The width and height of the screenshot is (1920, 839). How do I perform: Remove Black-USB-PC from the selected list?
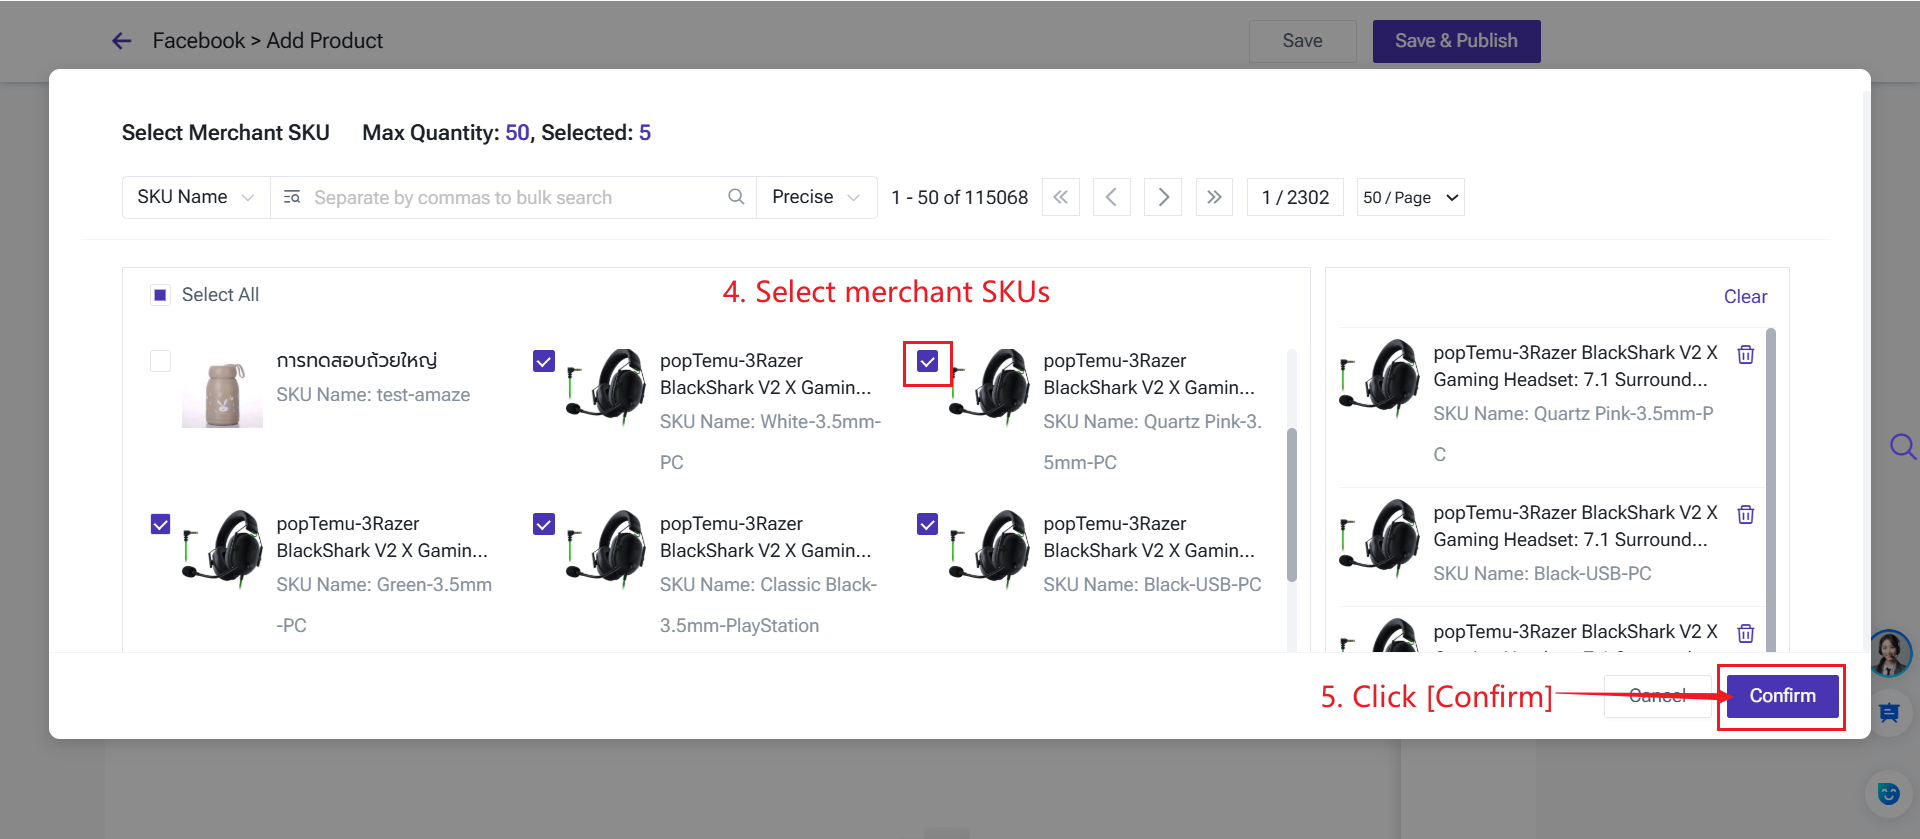tap(1746, 514)
